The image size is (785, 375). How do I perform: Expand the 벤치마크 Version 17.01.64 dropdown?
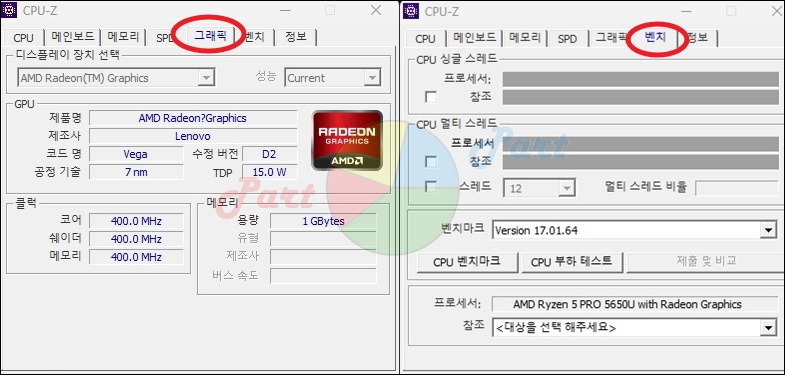pyautogui.click(x=768, y=230)
